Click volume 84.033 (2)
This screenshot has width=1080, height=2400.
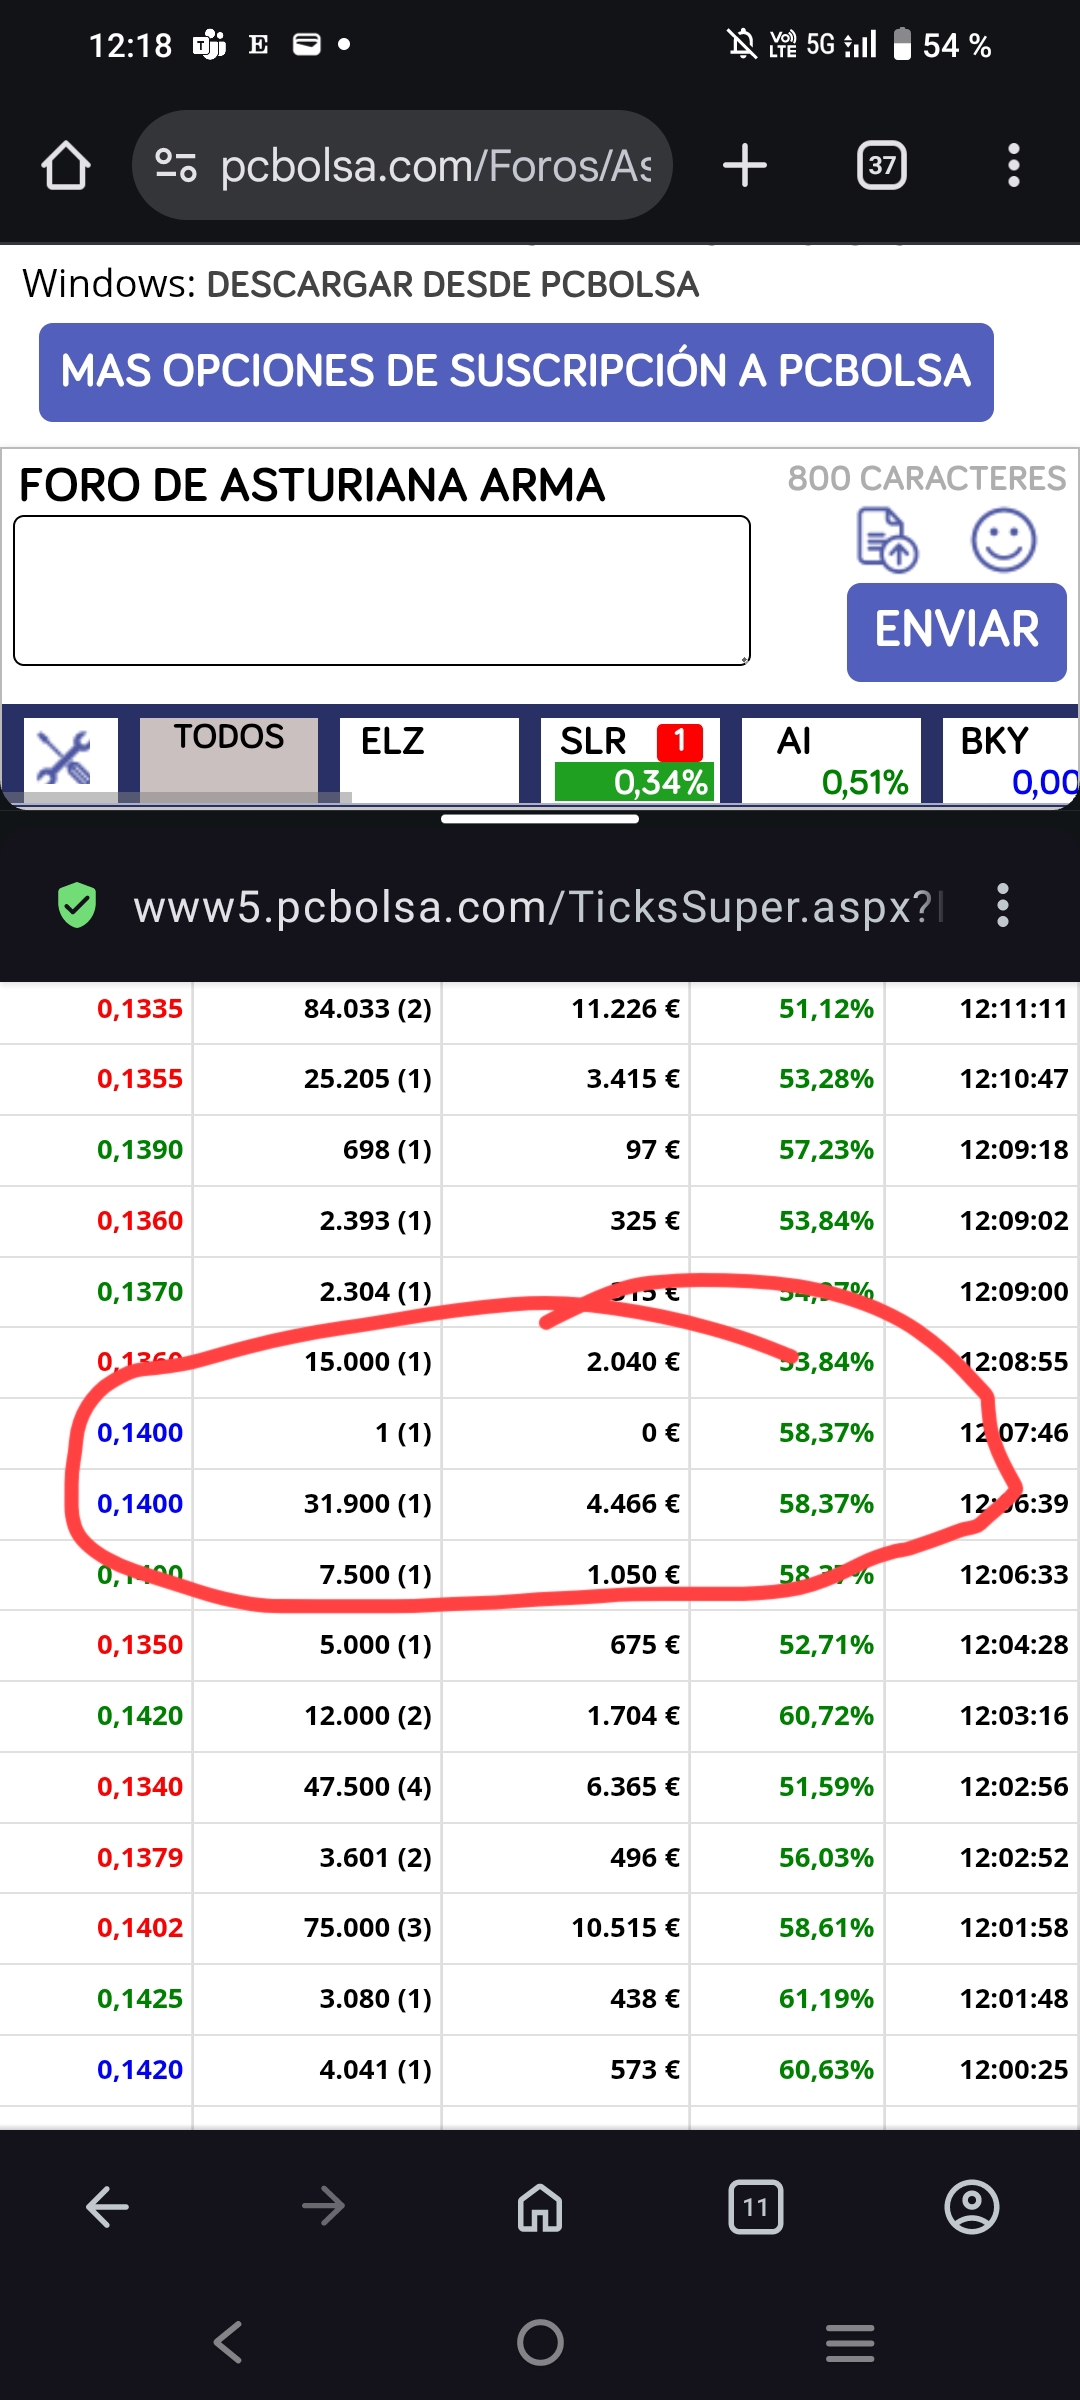(x=368, y=1009)
